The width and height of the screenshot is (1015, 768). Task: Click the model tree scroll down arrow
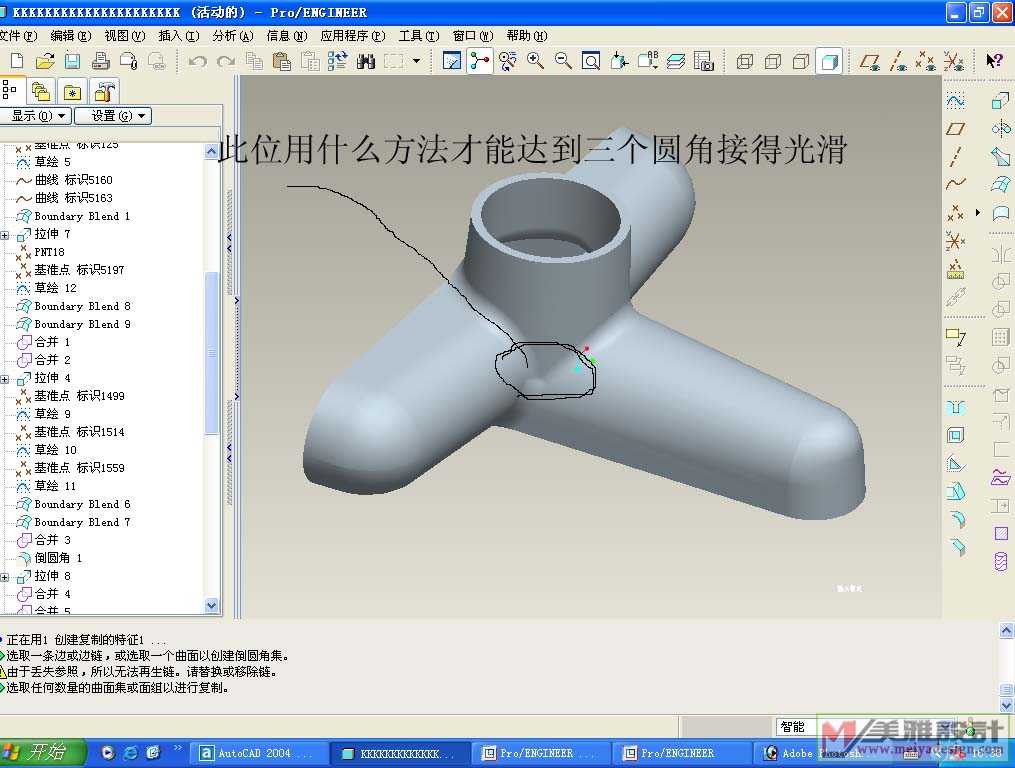click(212, 605)
